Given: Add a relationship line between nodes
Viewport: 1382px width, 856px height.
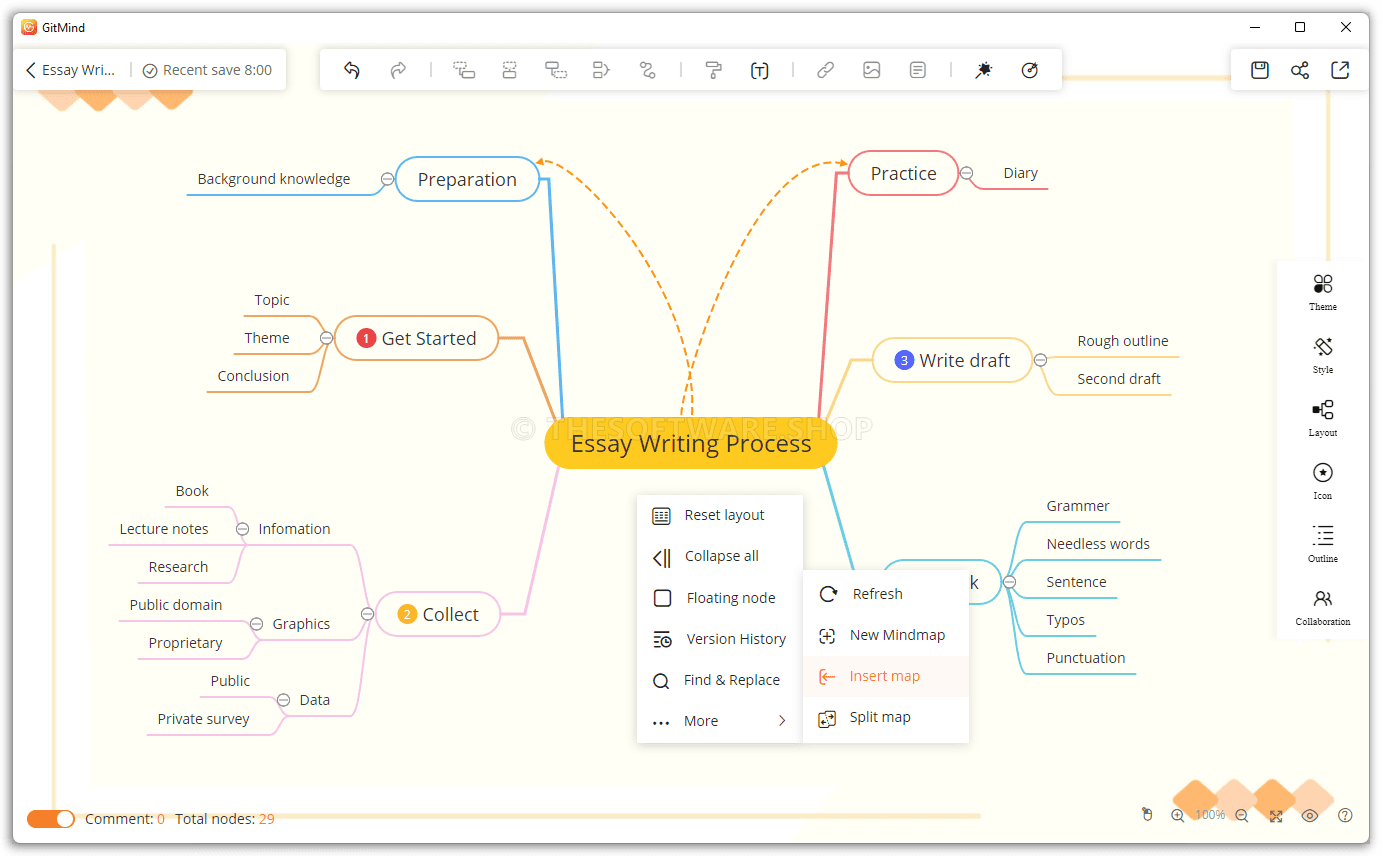Looking at the screenshot, I should (647, 70).
